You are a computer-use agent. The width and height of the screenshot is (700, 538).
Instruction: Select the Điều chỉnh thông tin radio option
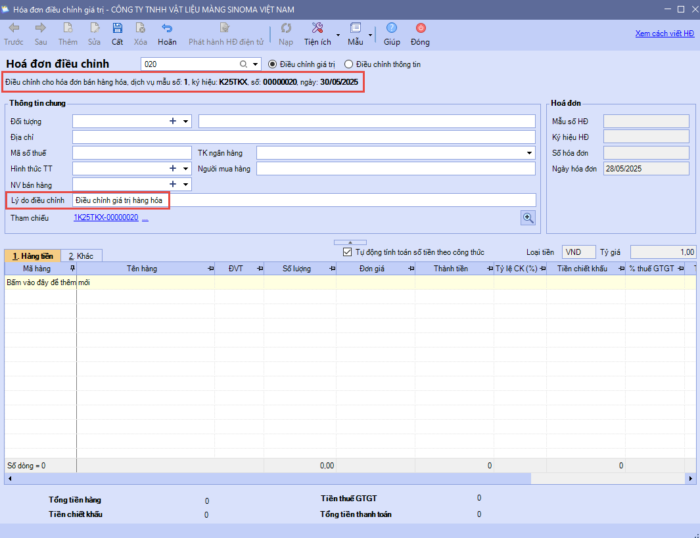pyautogui.click(x=348, y=64)
